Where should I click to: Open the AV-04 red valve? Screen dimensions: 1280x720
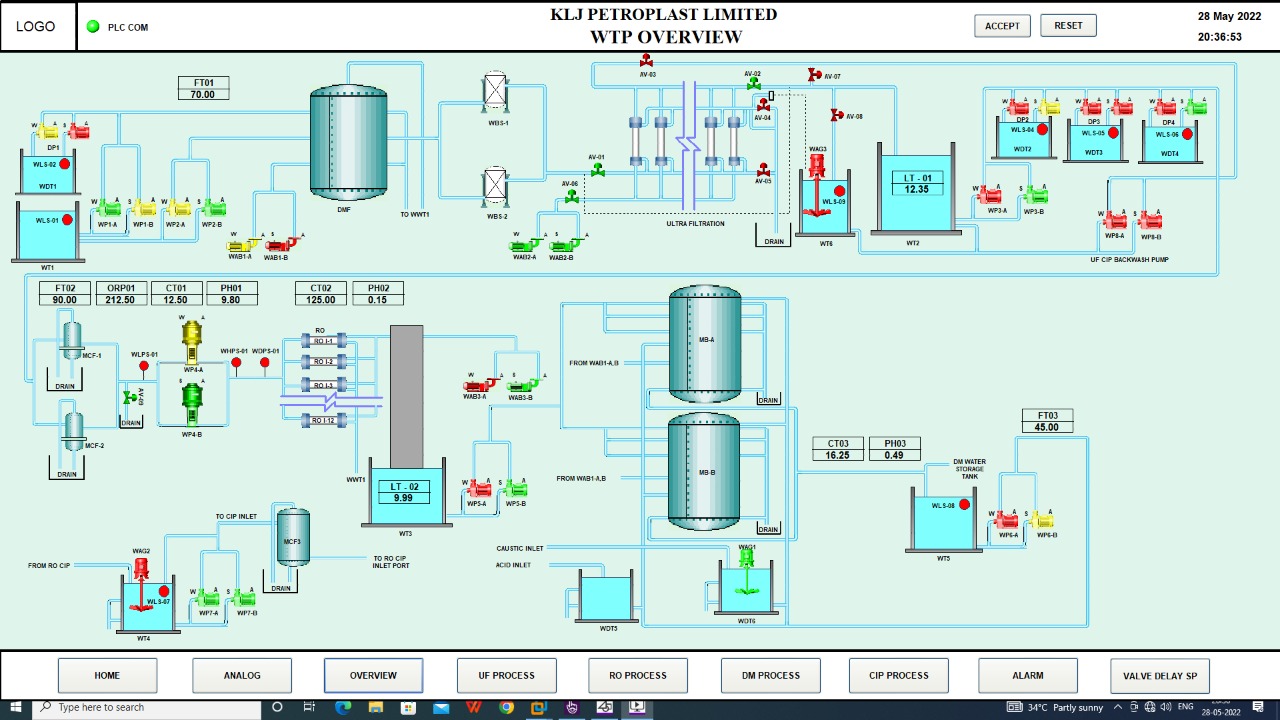pyautogui.click(x=763, y=105)
